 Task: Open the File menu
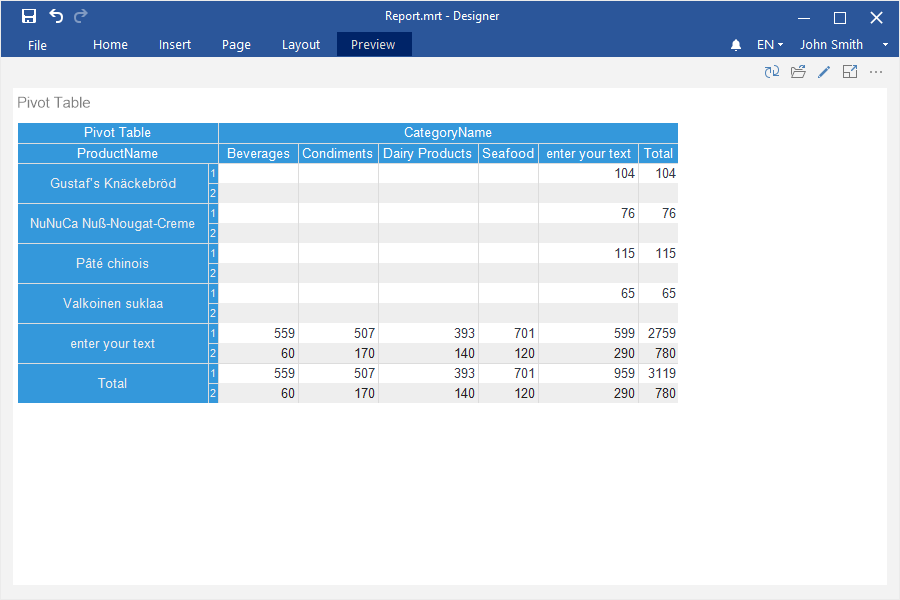pyautogui.click(x=37, y=45)
